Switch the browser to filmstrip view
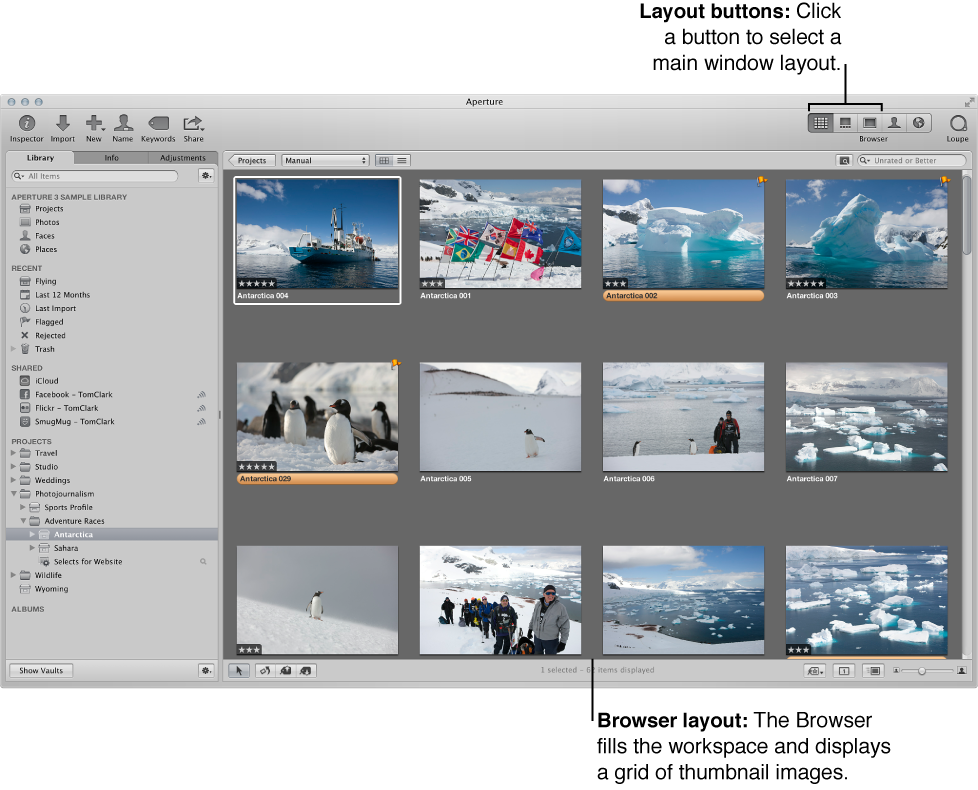 845,122
